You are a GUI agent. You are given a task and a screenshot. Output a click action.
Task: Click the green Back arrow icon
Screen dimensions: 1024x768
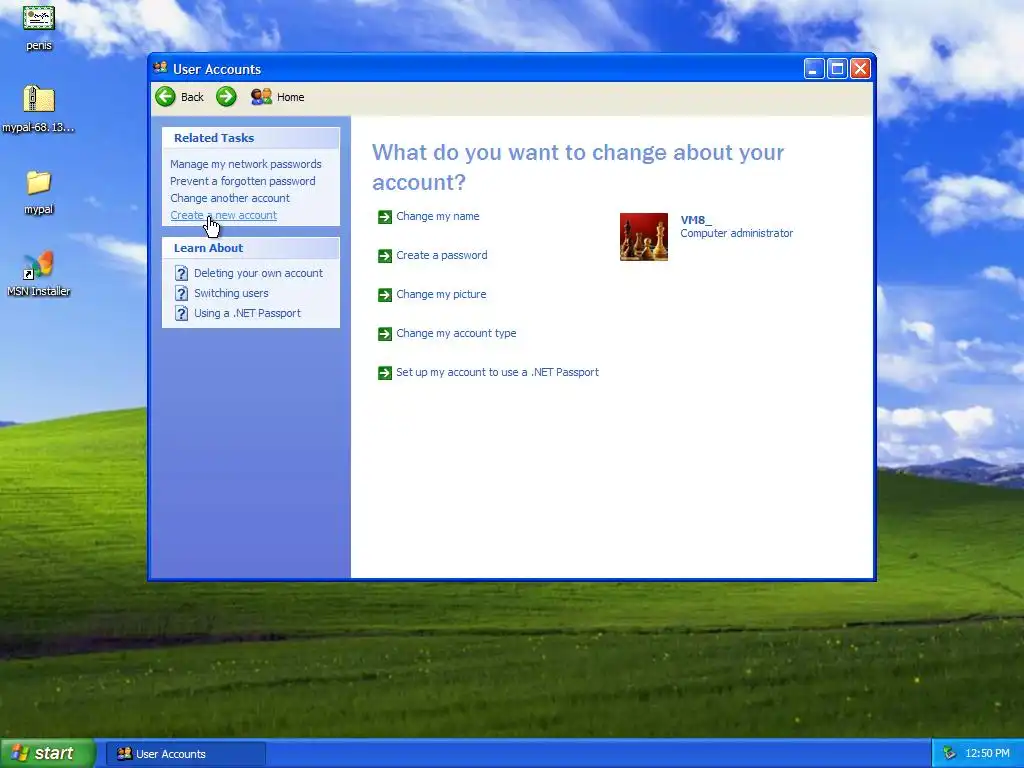coord(165,97)
